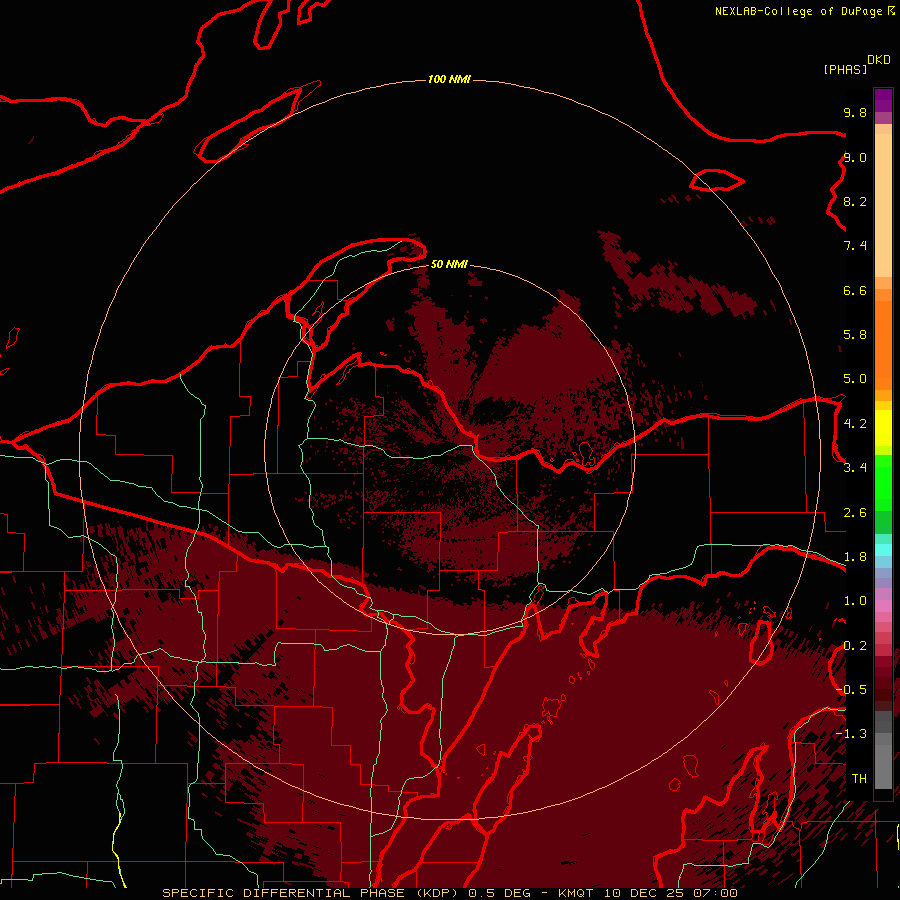This screenshot has width=900, height=900.
Task: Click the [PHAS] unit label
Action: click(845, 70)
